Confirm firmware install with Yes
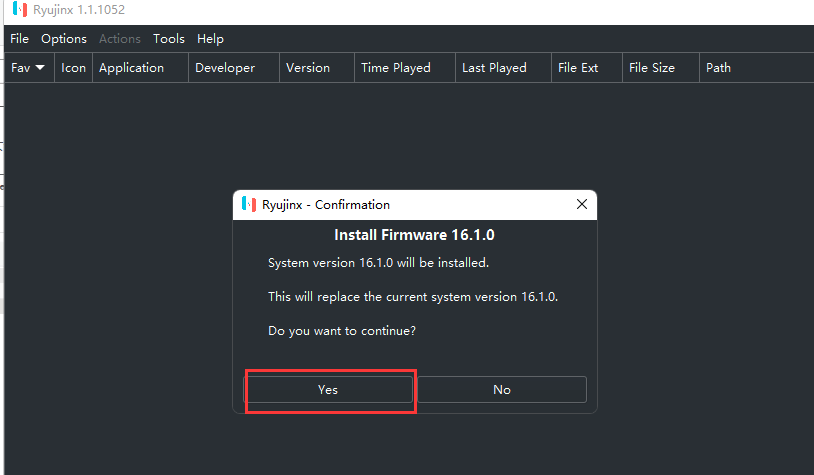Viewport: 814px width, 475px height. click(328, 389)
